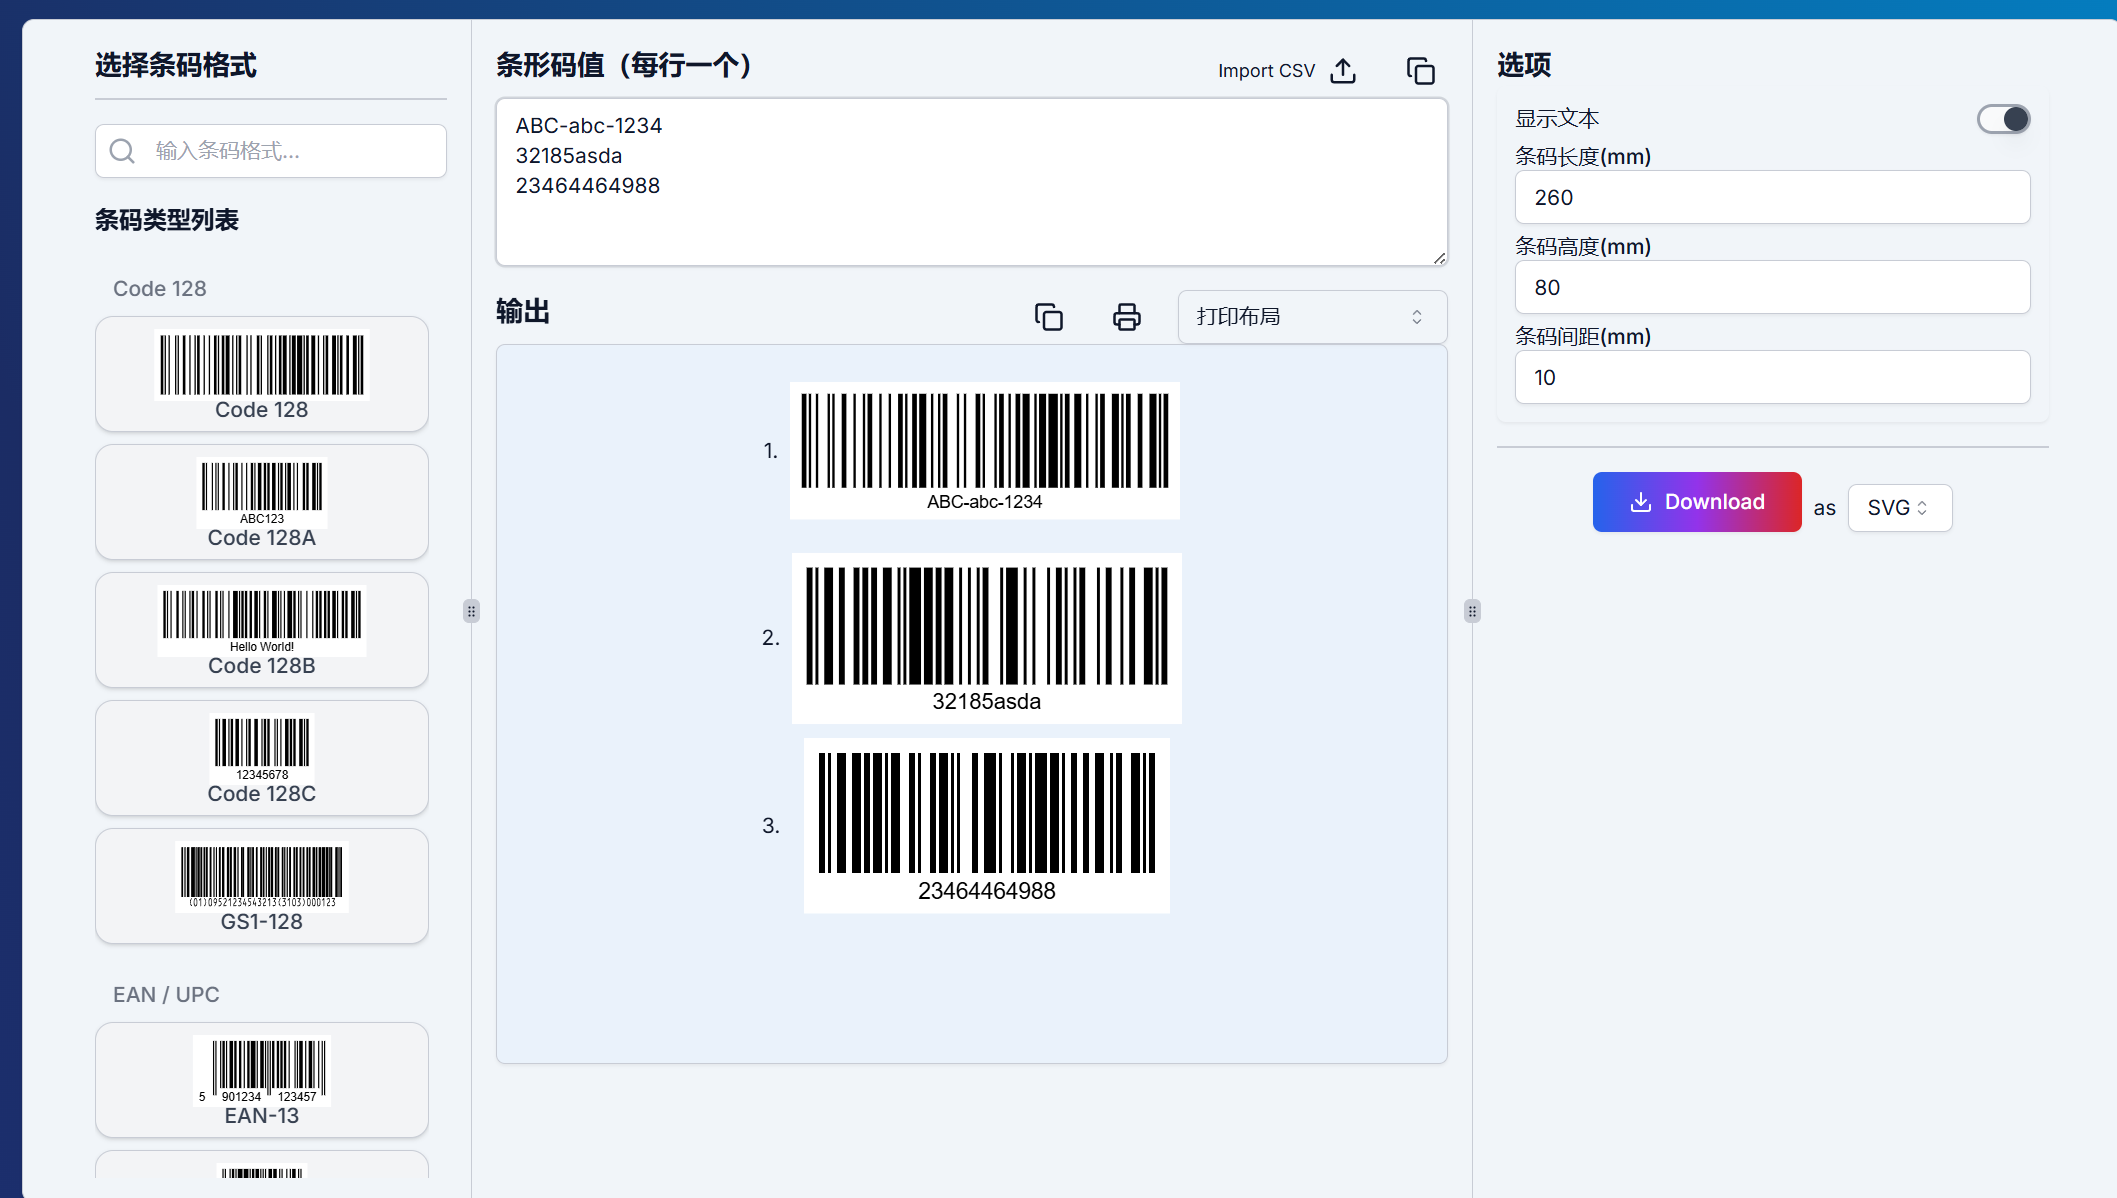2117x1198 pixels.
Task: Click the search magnifier icon in the format filter
Action: point(122,151)
